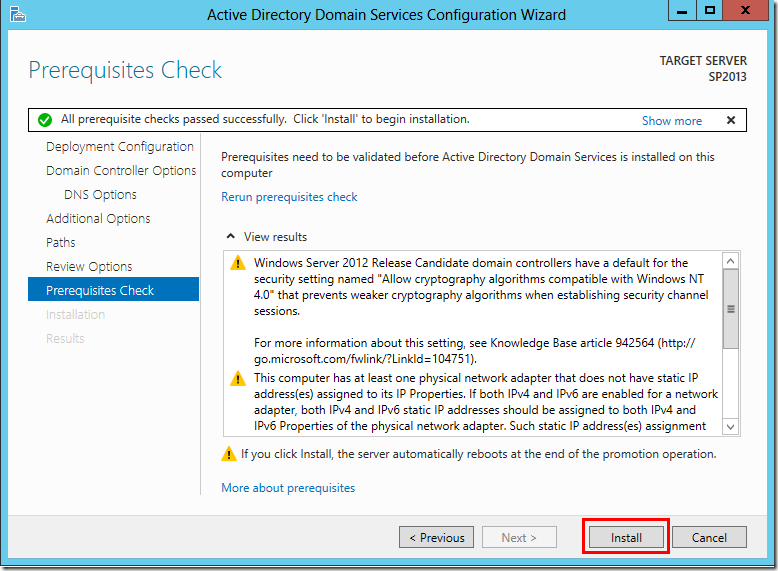Image resolution: width=778 pixels, height=571 pixels.
Task: Go back with the Previous button
Action: coord(436,537)
